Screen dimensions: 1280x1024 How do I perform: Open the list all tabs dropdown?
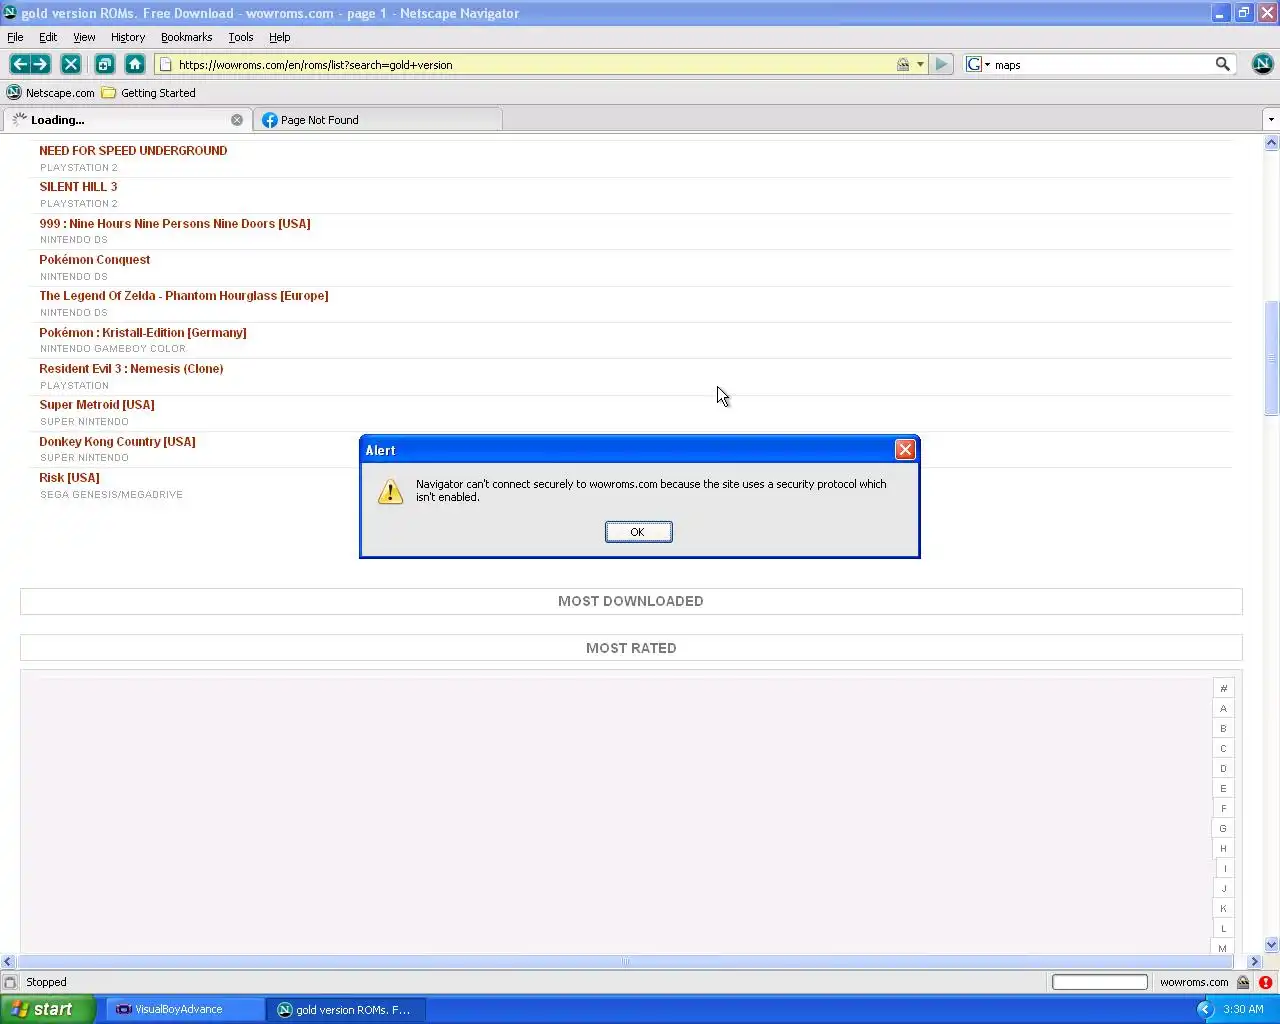[1271, 120]
